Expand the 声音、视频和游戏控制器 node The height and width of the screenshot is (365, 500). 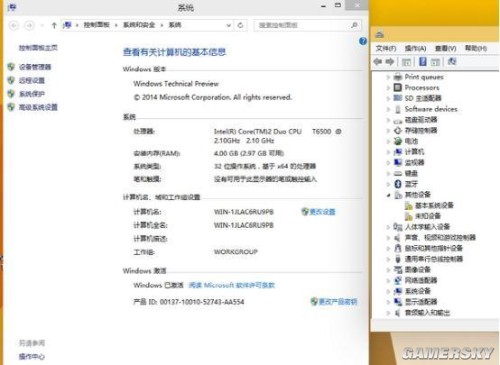coord(388,238)
